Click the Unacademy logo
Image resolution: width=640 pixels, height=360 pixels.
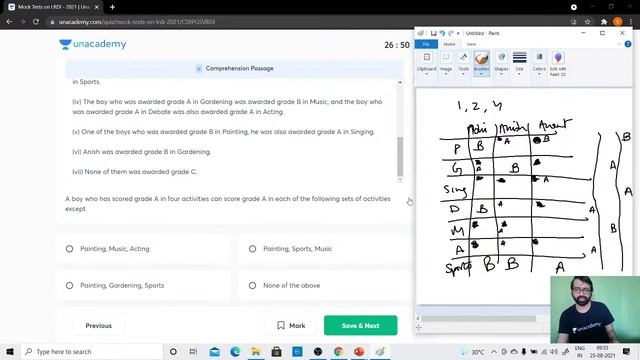coord(93,44)
